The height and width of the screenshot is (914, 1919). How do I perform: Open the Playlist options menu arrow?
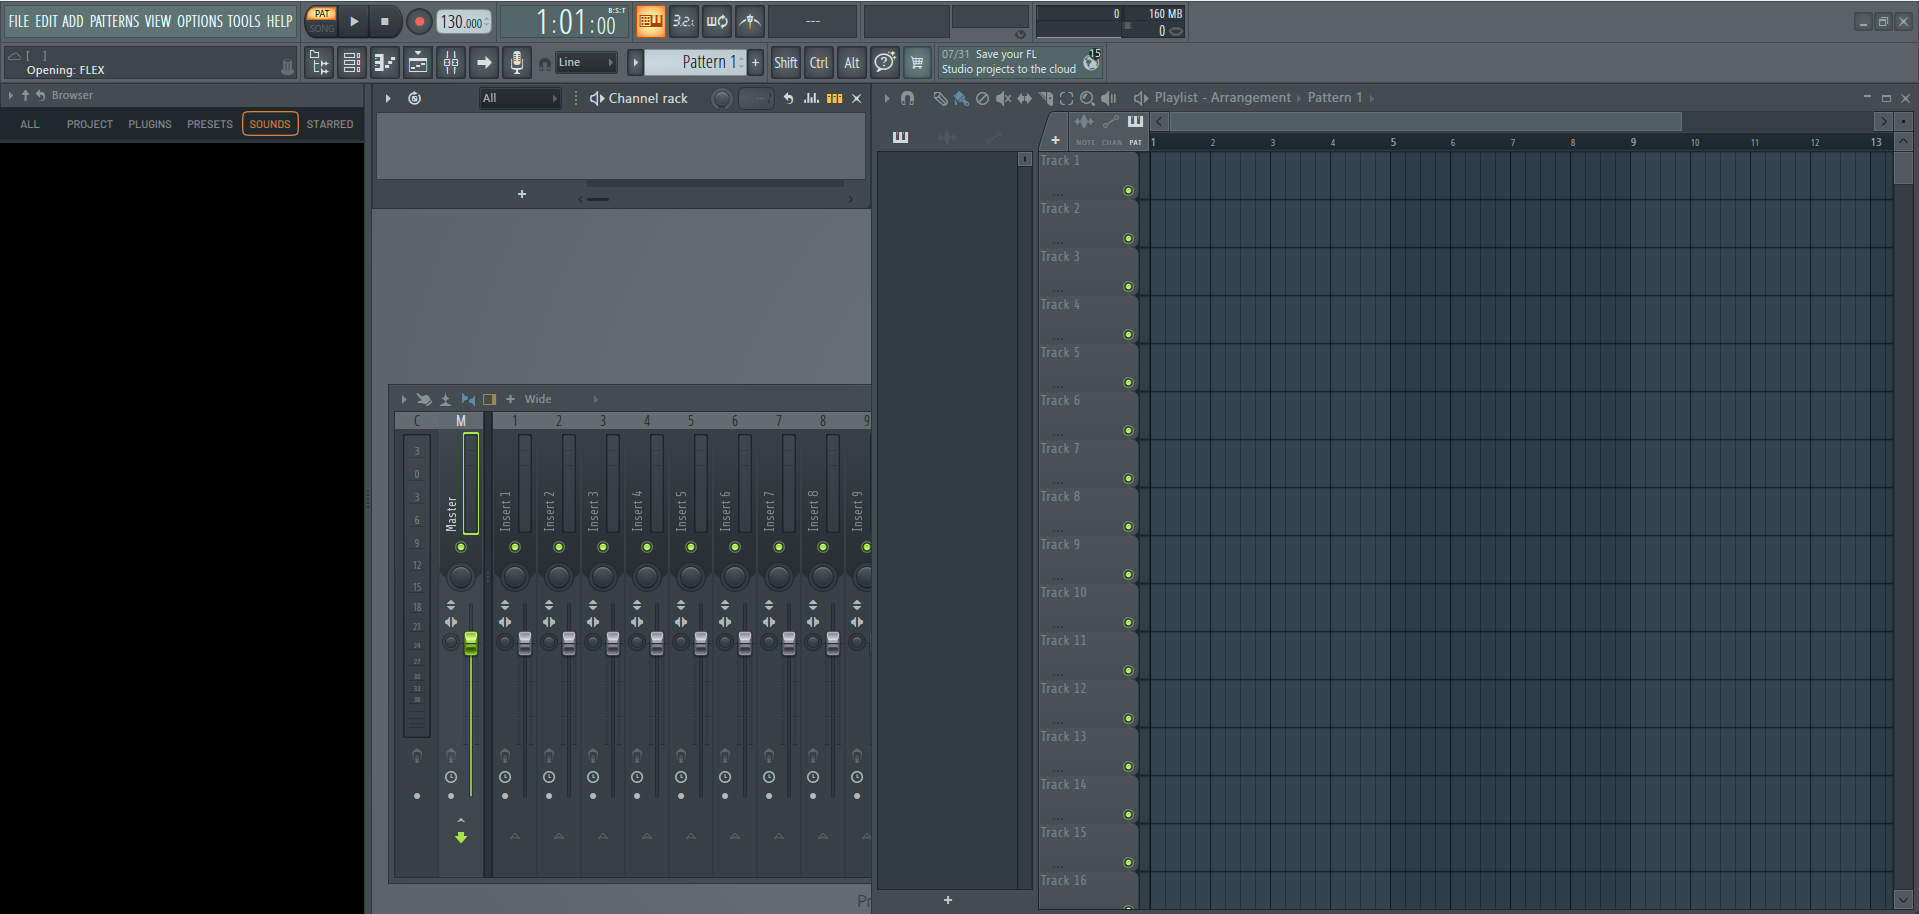pos(886,98)
